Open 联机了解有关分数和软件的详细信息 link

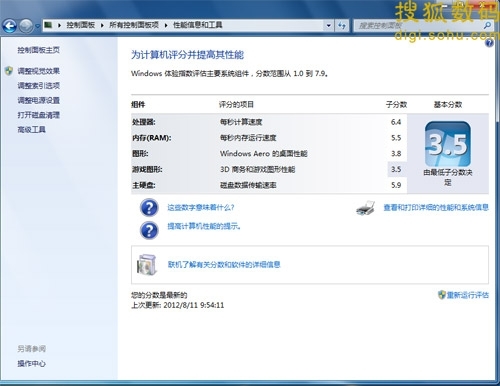click(x=224, y=265)
